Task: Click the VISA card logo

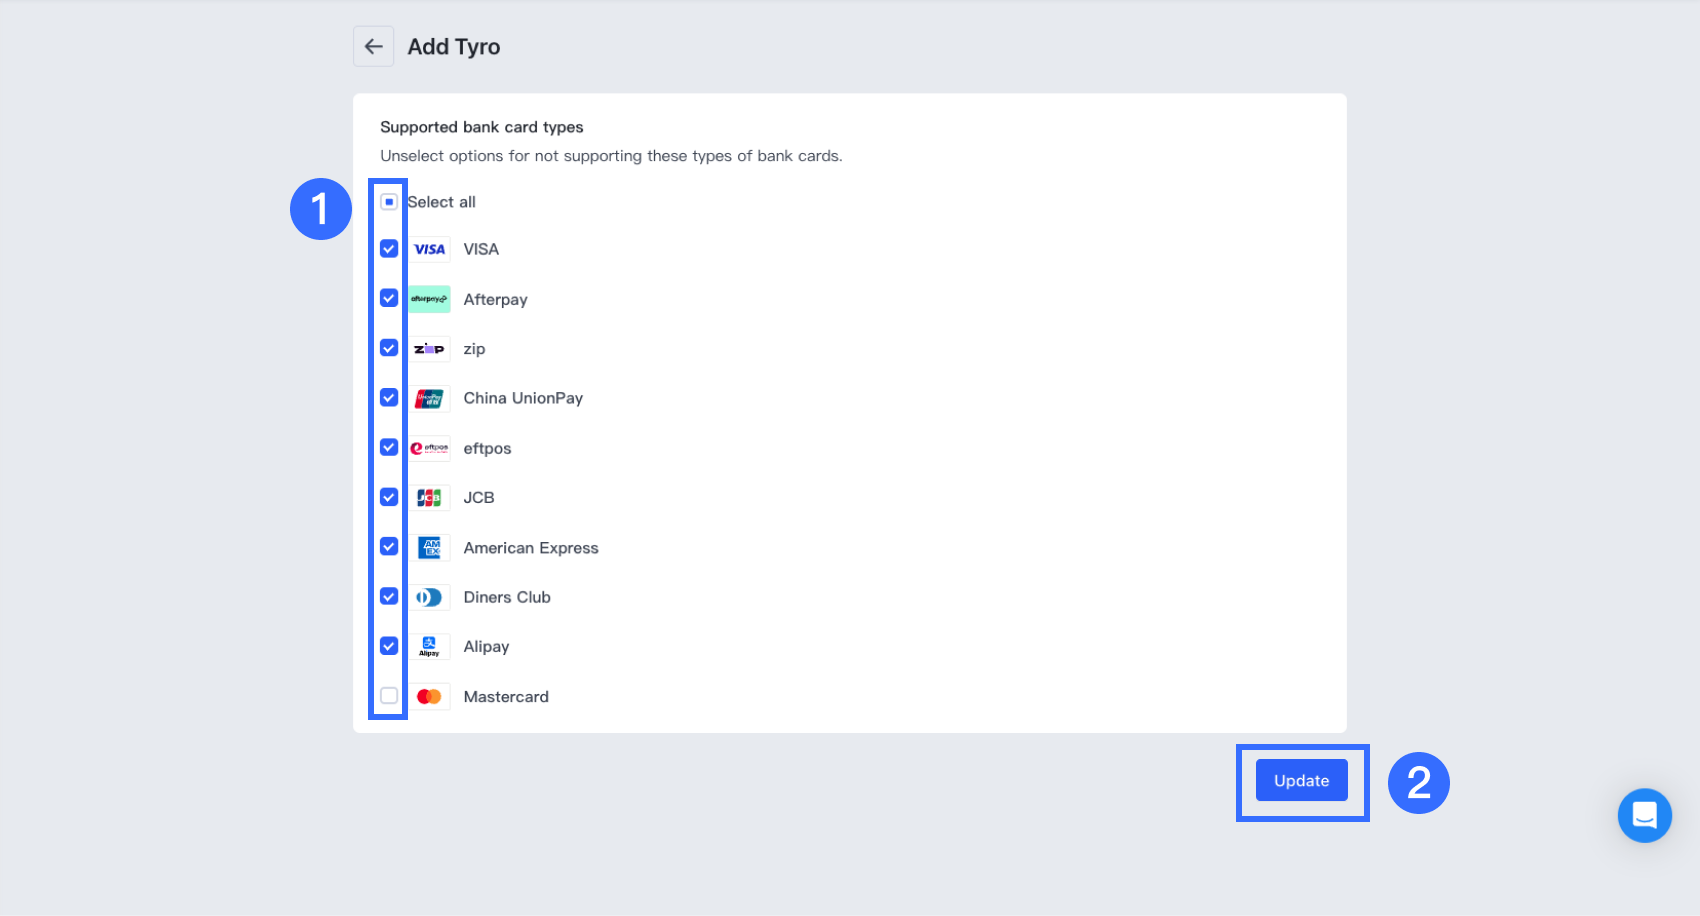Action: tap(430, 249)
